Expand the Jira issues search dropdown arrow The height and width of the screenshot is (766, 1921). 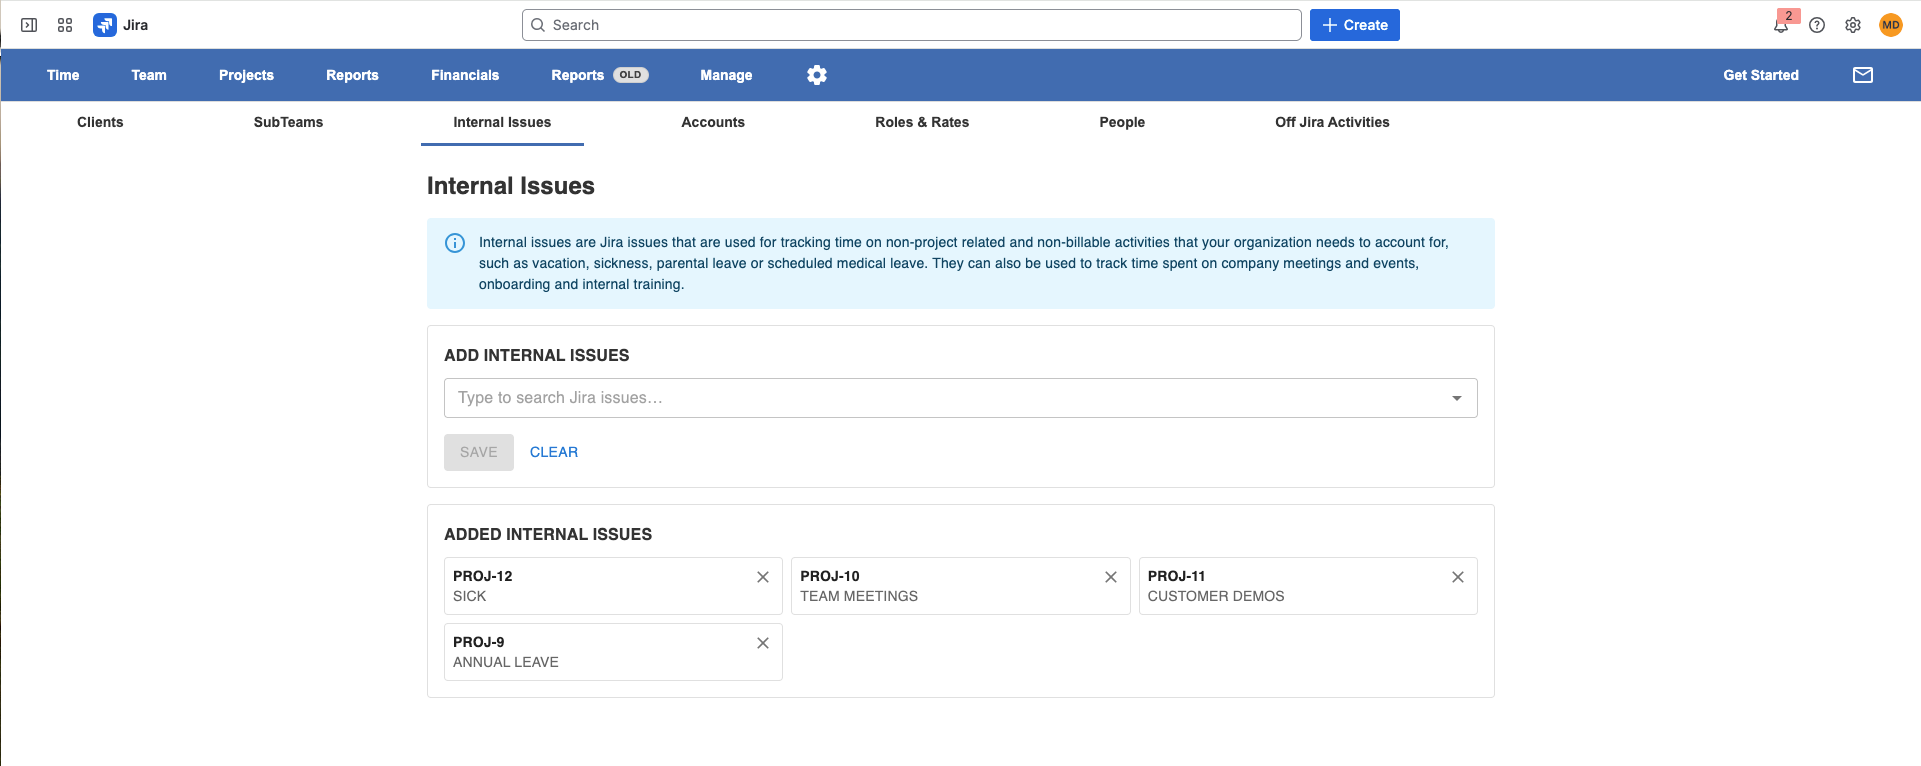click(1457, 398)
